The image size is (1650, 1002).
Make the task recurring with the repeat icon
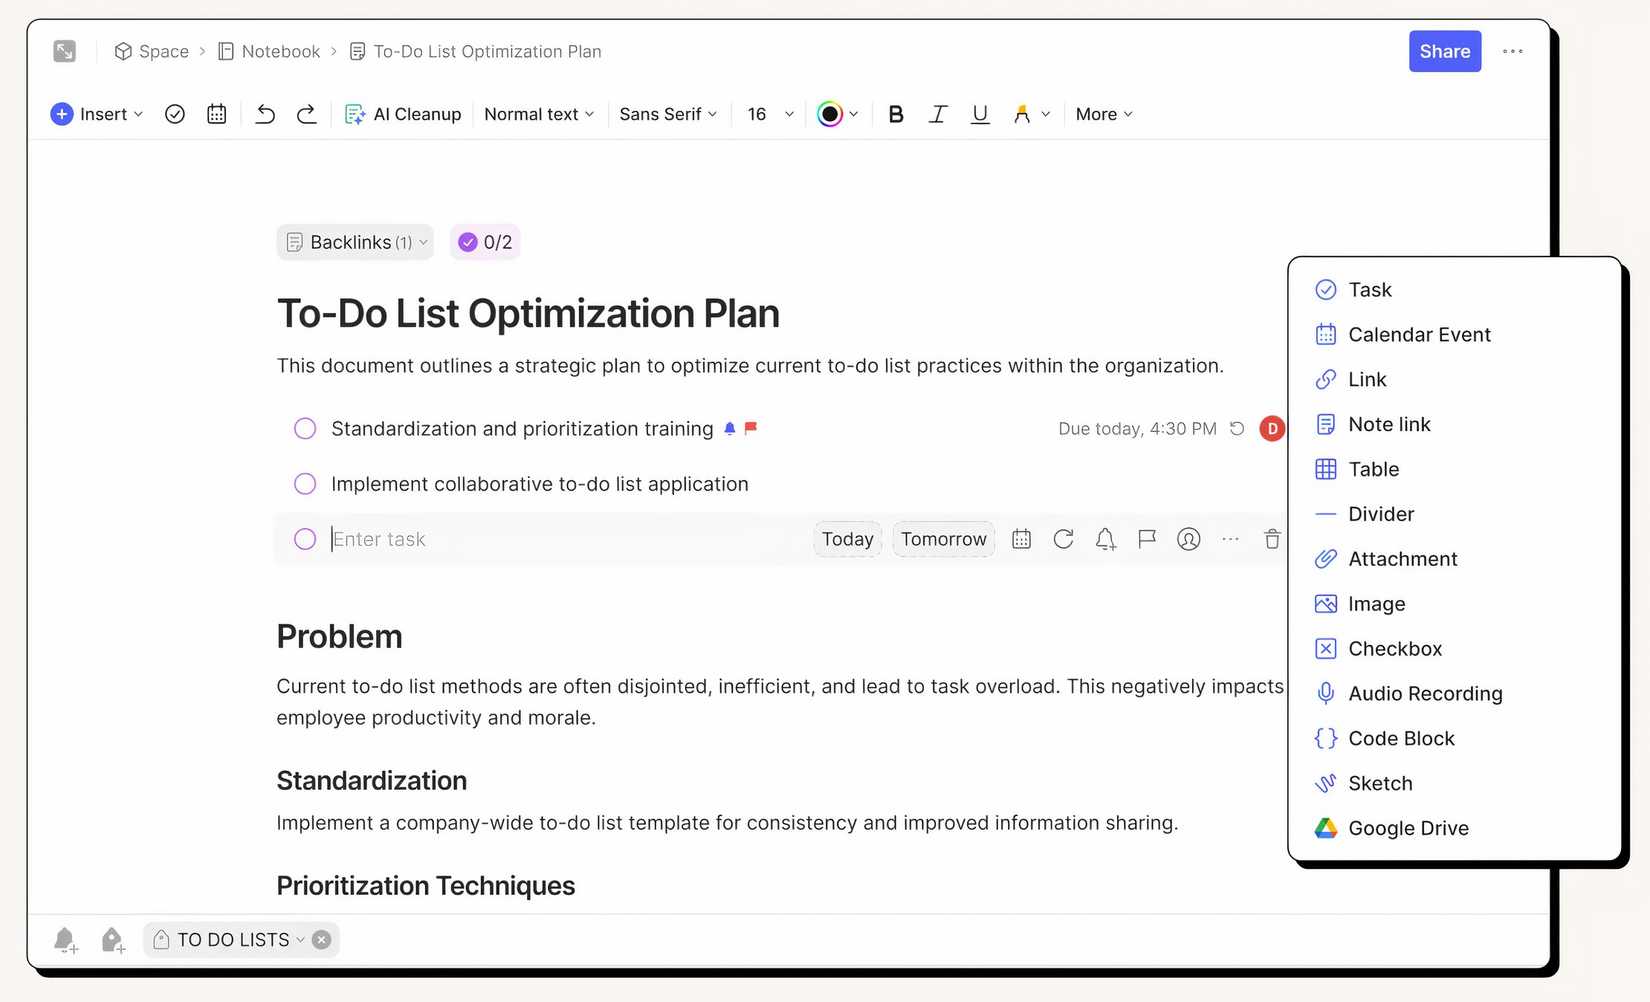click(x=1063, y=539)
